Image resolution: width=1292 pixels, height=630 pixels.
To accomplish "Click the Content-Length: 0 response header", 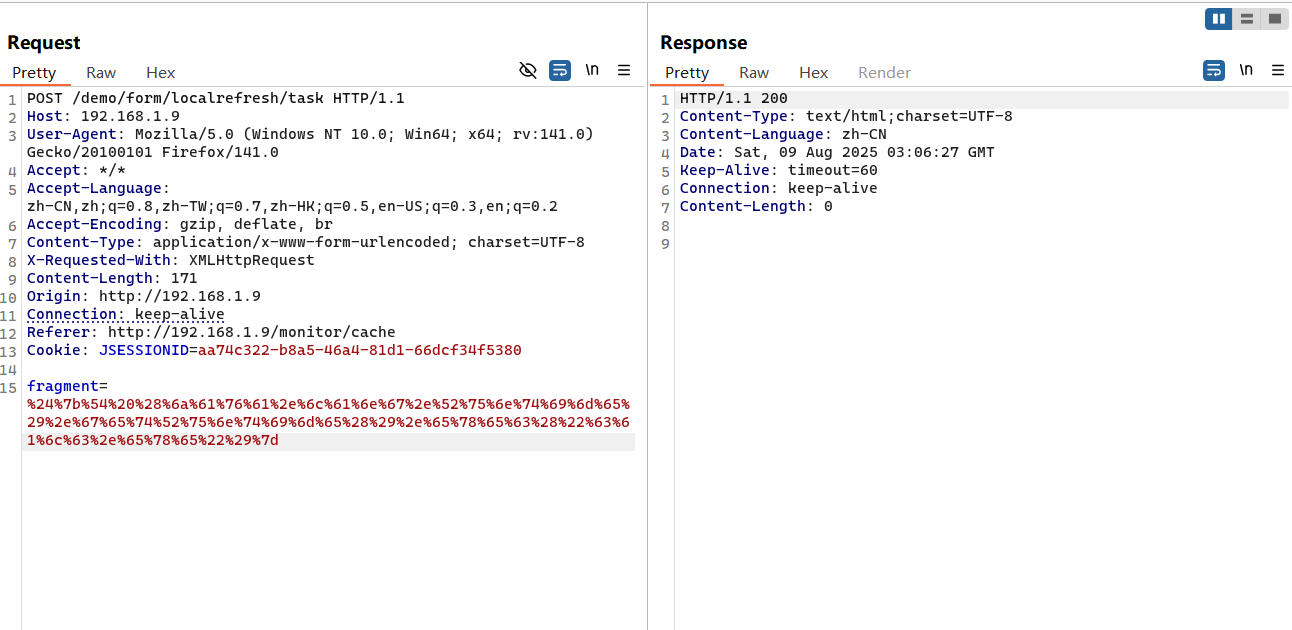I will pyautogui.click(x=756, y=206).
